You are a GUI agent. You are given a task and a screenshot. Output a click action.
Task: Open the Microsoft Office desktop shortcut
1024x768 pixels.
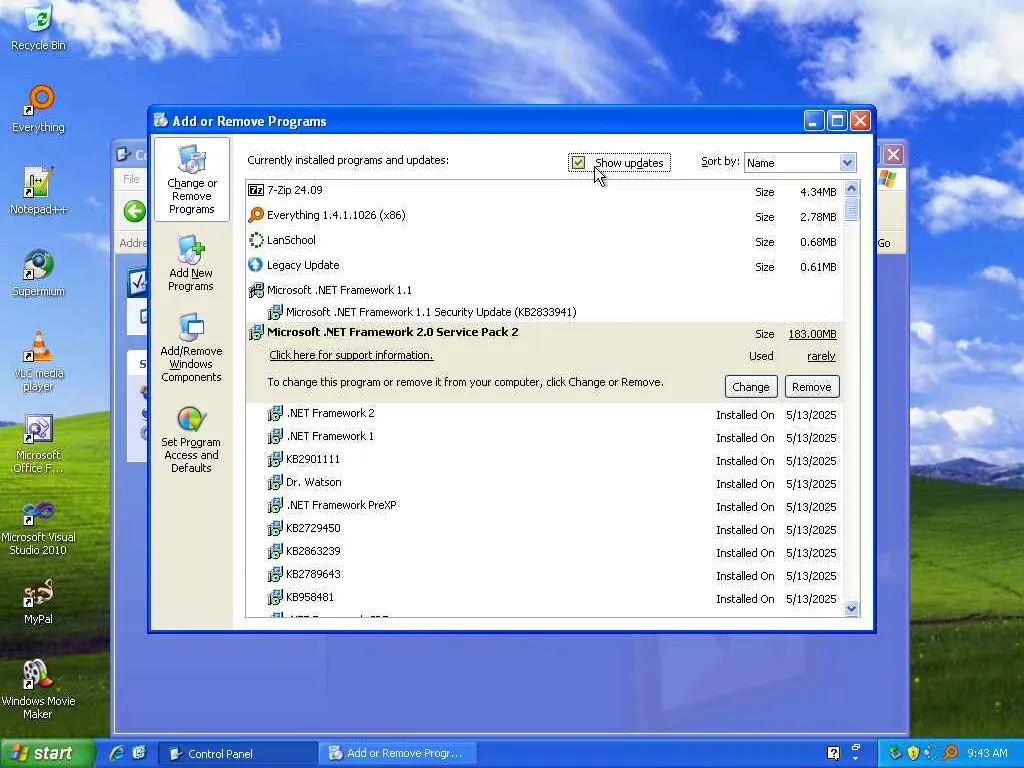38,443
